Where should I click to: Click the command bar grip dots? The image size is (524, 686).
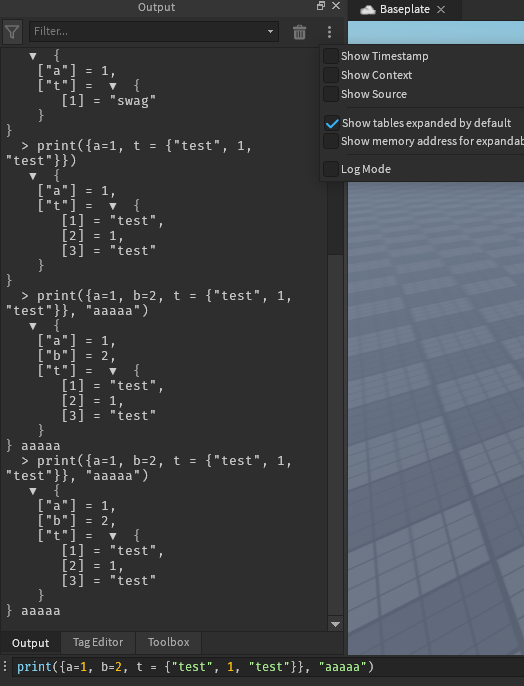(5, 666)
